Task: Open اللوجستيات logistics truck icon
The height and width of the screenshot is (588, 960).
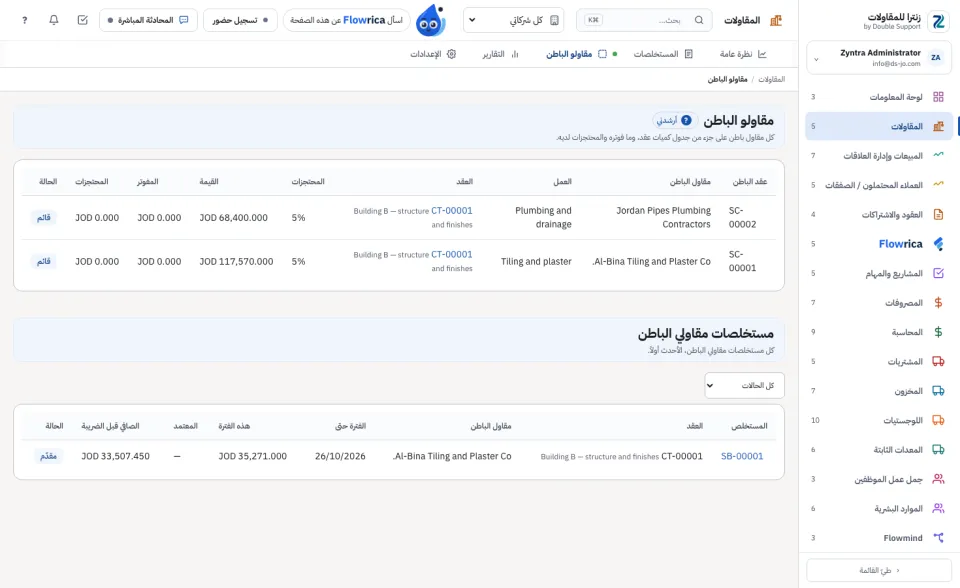Action: pyautogui.click(x=938, y=420)
